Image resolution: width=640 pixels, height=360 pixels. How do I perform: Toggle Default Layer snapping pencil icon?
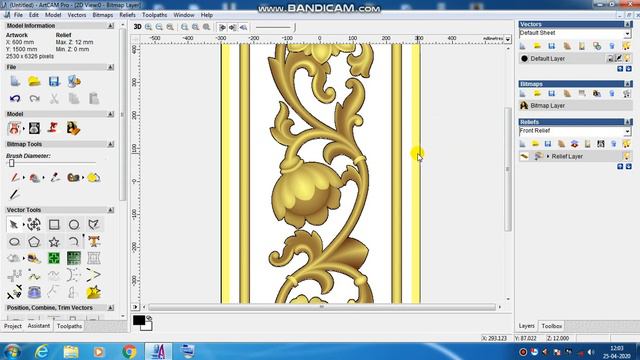pos(619,58)
